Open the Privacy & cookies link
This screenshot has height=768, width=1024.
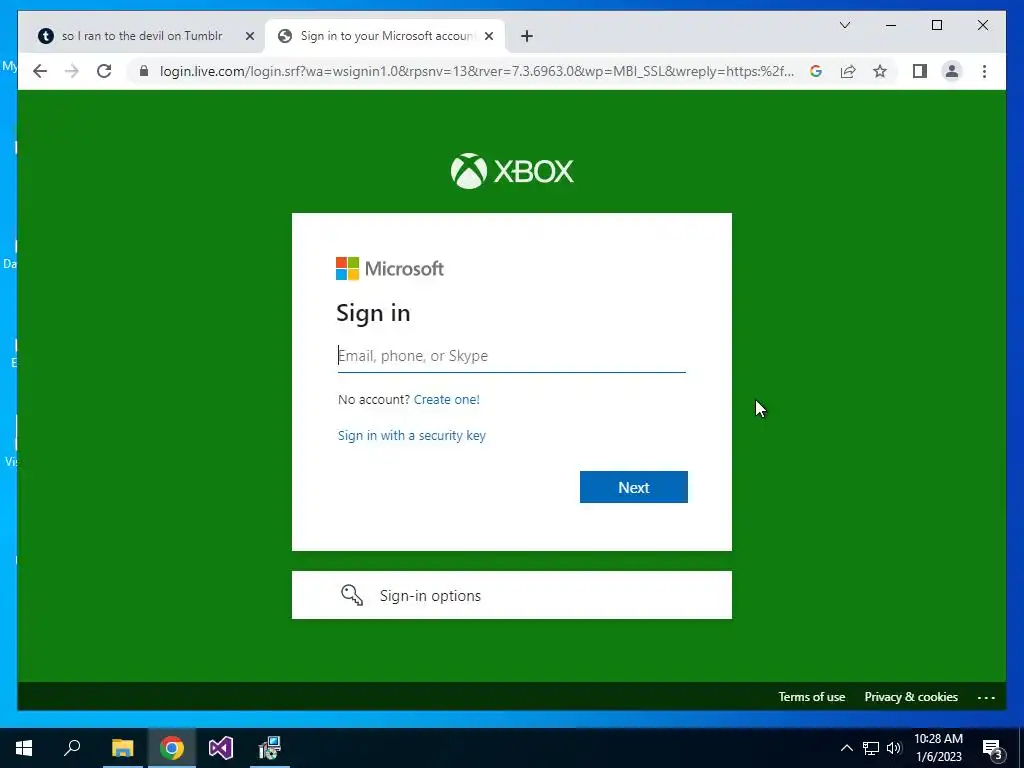[911, 697]
